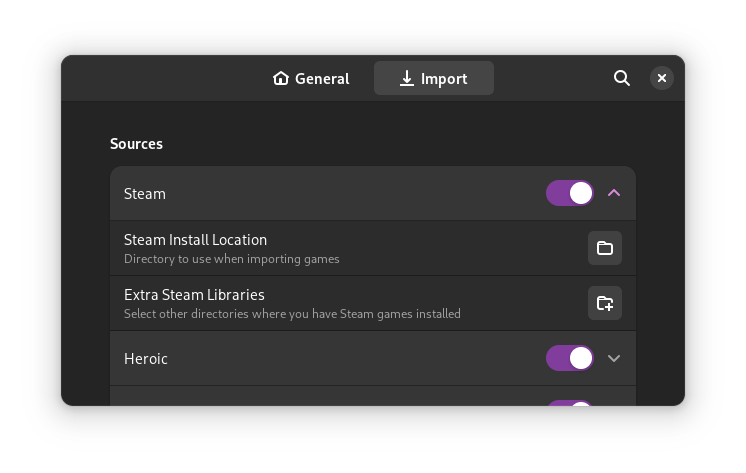Screen dimensions: 746x473
Task: Click the house icon beside General
Action: click(281, 78)
